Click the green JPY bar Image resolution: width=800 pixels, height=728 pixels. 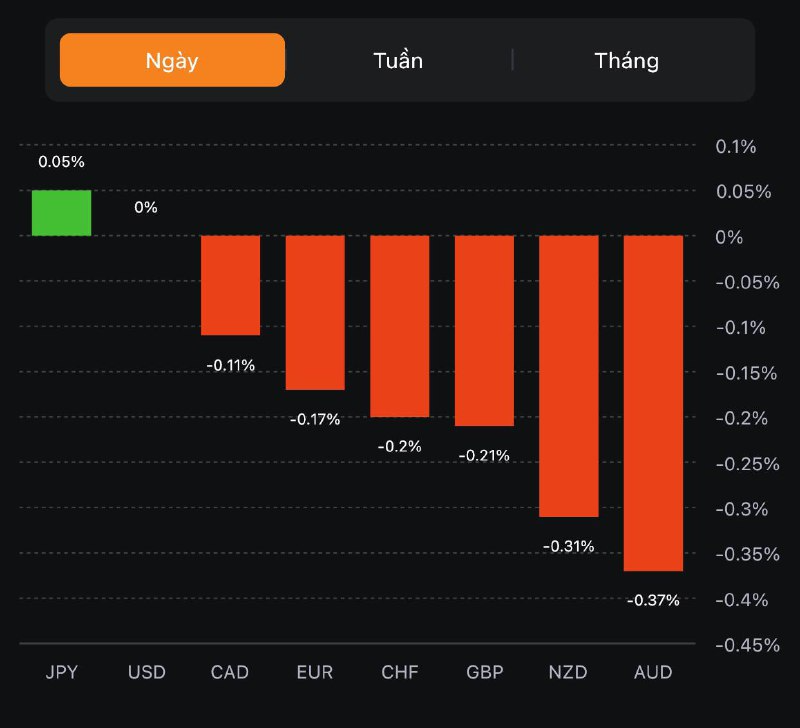pyautogui.click(x=61, y=213)
